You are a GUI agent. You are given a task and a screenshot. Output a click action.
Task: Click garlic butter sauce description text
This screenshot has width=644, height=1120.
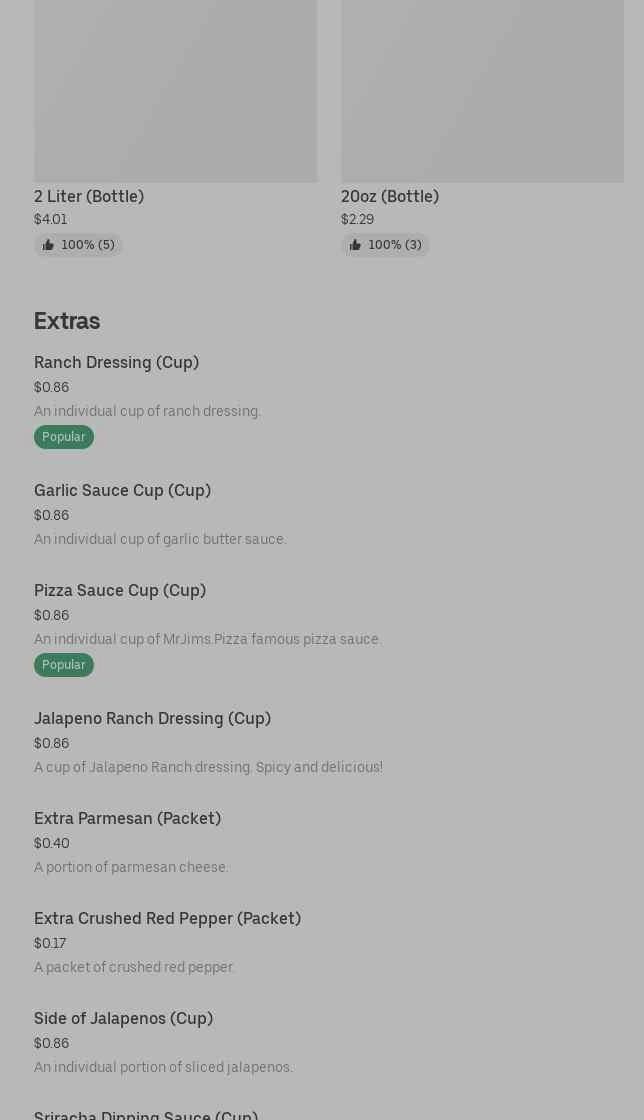tap(160, 539)
